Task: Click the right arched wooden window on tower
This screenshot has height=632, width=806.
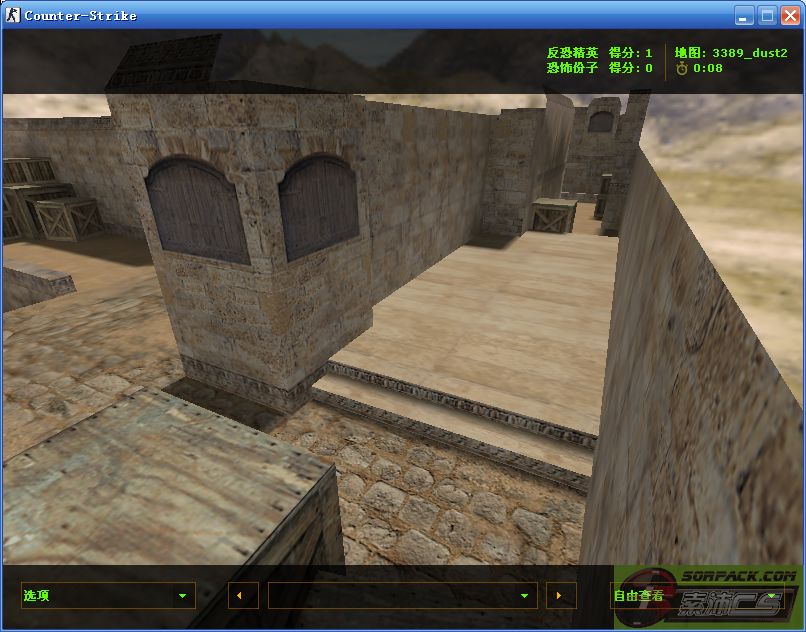Action: point(318,205)
